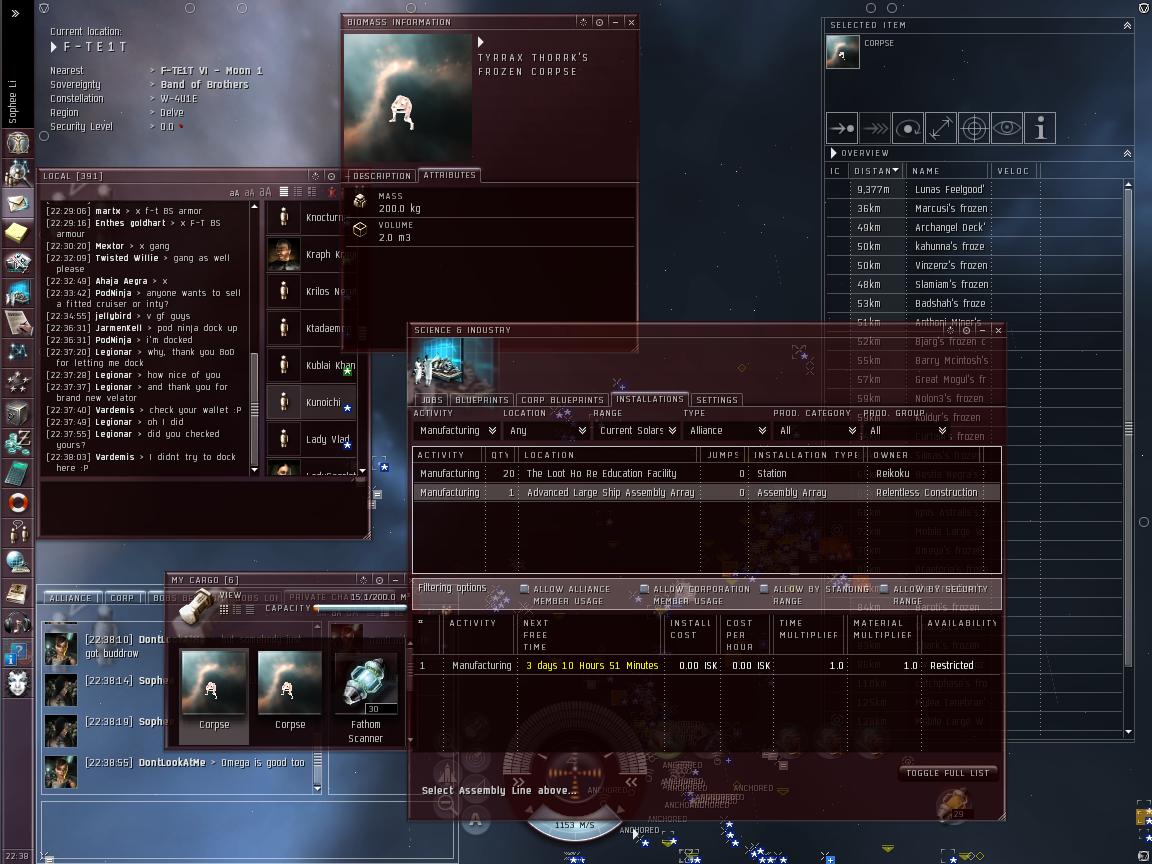Screen dimensions: 1152x864
Task: Open the wallet coins icon
Action: tap(18, 443)
